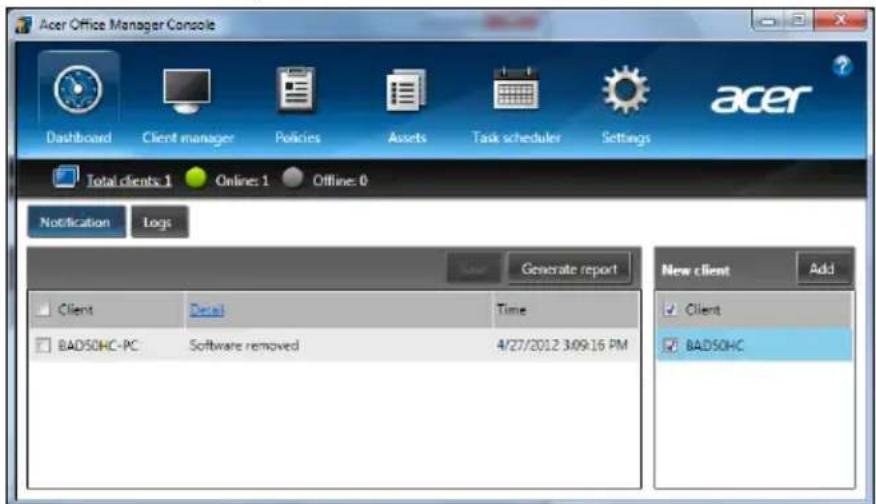Follow the Total clients: 1 link

coord(128,180)
